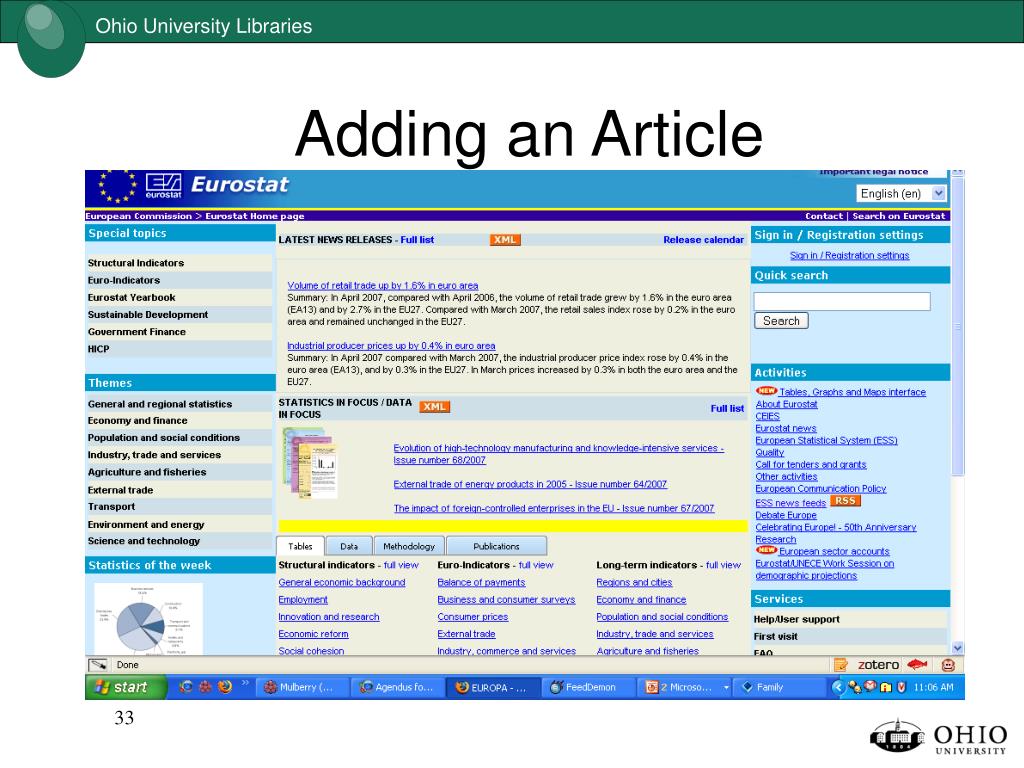Select the Methodology tab
The width and height of the screenshot is (1024, 768).
click(x=409, y=546)
